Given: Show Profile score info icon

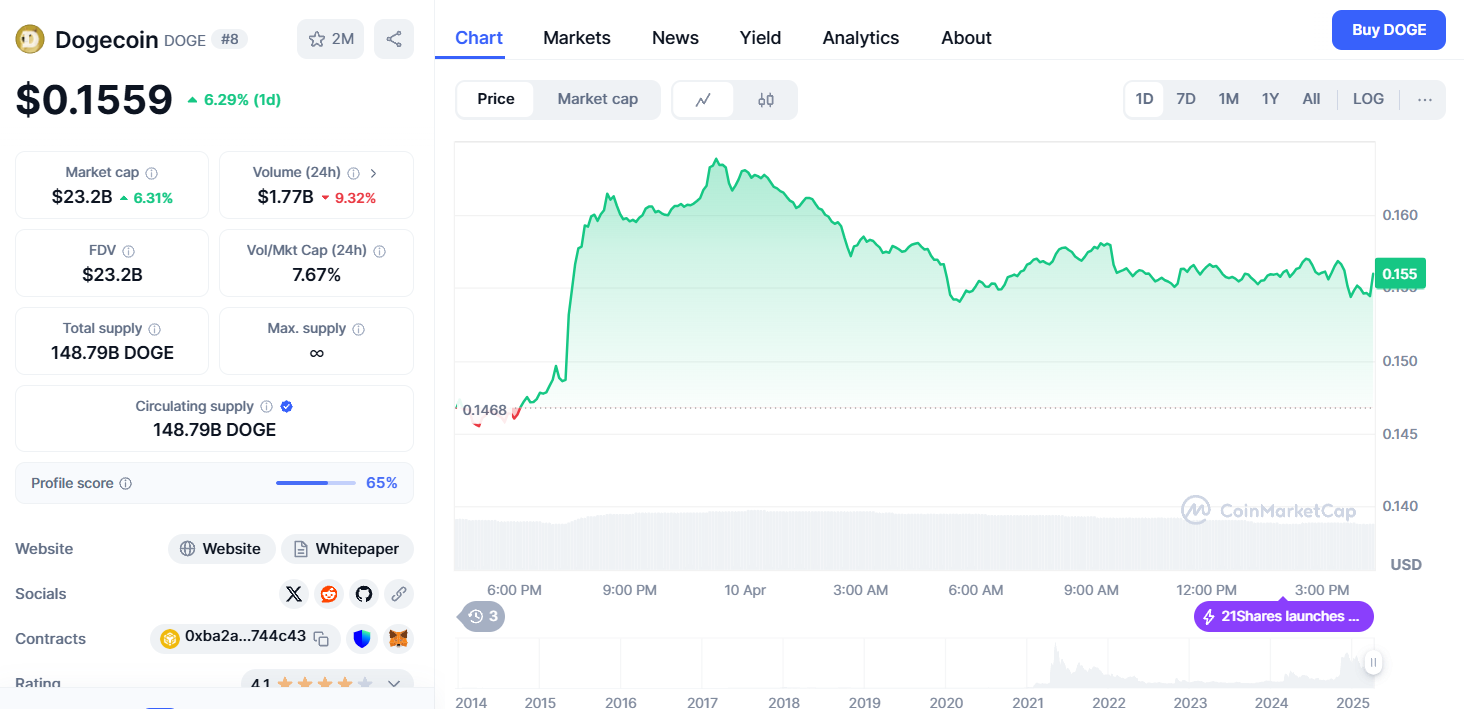Looking at the screenshot, I should click(x=126, y=483).
